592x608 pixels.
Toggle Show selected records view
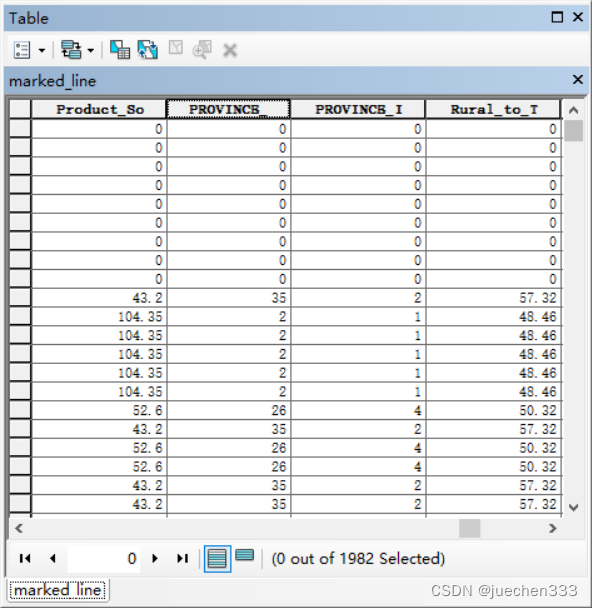[245, 555]
